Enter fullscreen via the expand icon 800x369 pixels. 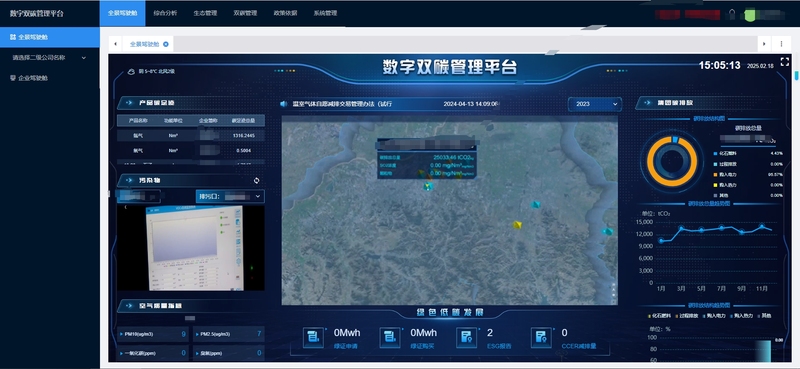click(x=785, y=62)
